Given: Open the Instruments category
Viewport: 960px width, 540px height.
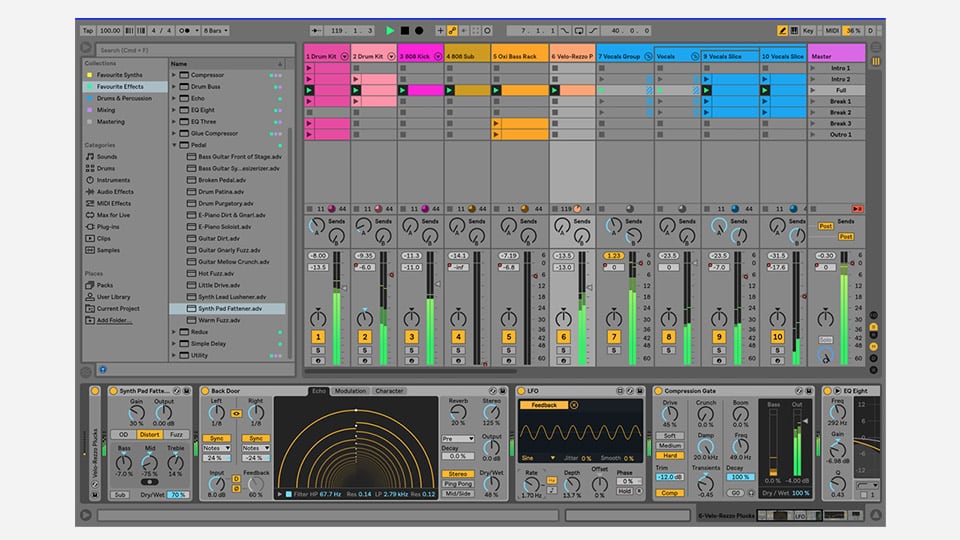Looking at the screenshot, I should tap(113, 180).
